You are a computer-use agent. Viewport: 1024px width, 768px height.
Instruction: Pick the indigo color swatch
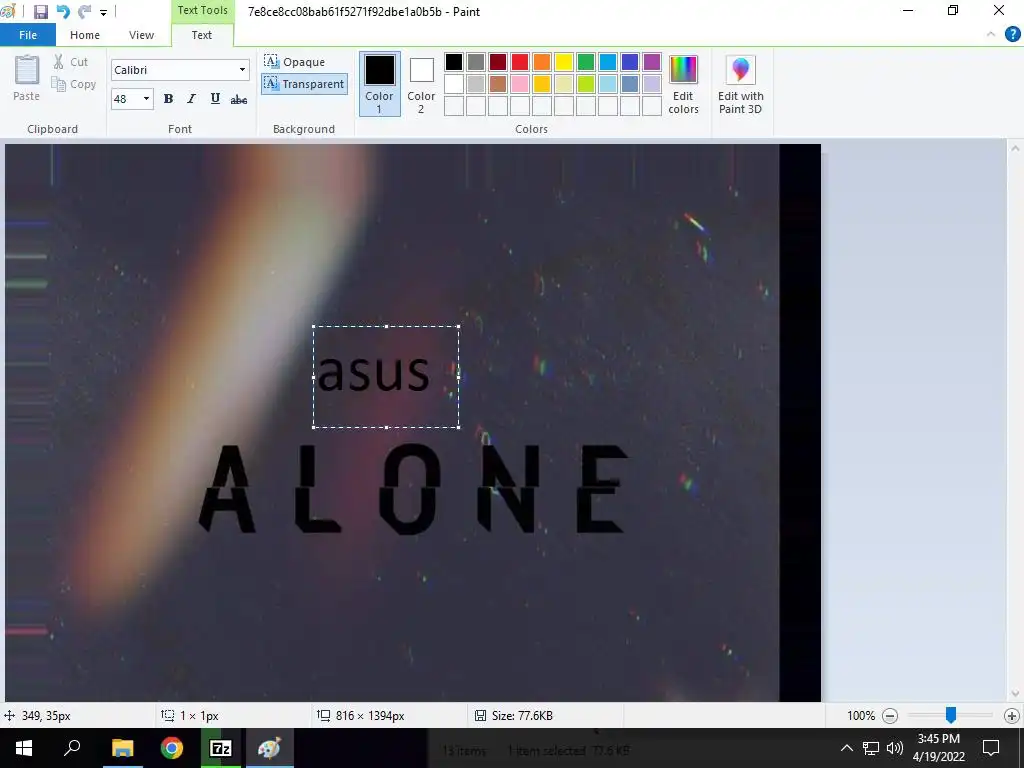tap(630, 62)
